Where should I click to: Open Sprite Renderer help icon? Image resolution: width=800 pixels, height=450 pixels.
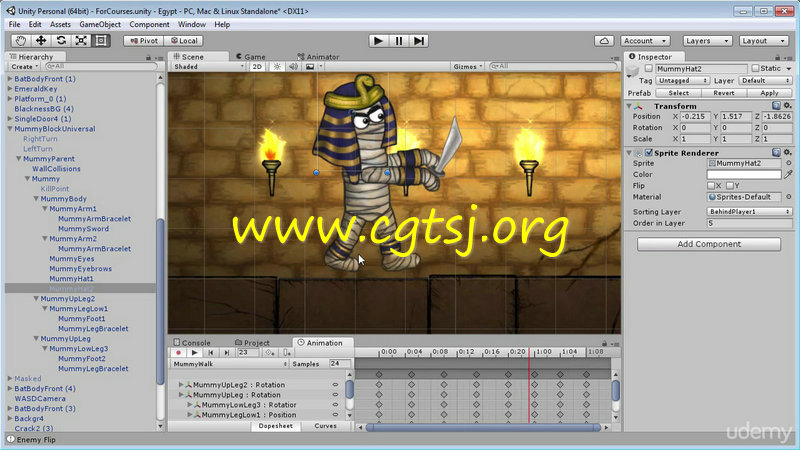coord(776,153)
